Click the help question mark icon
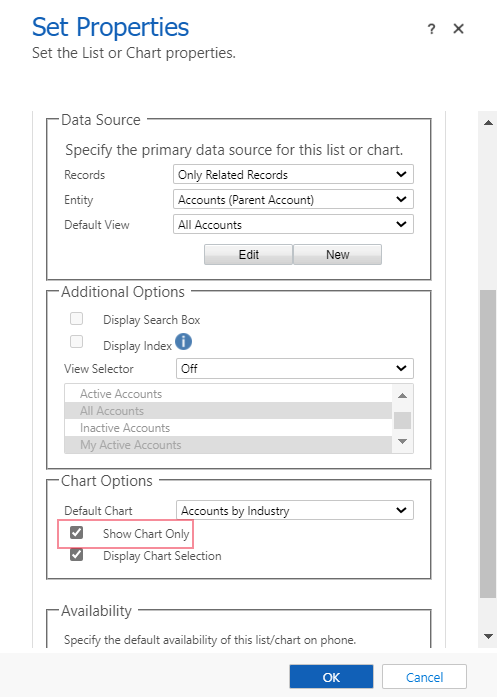The height and width of the screenshot is (697, 497). tap(431, 29)
